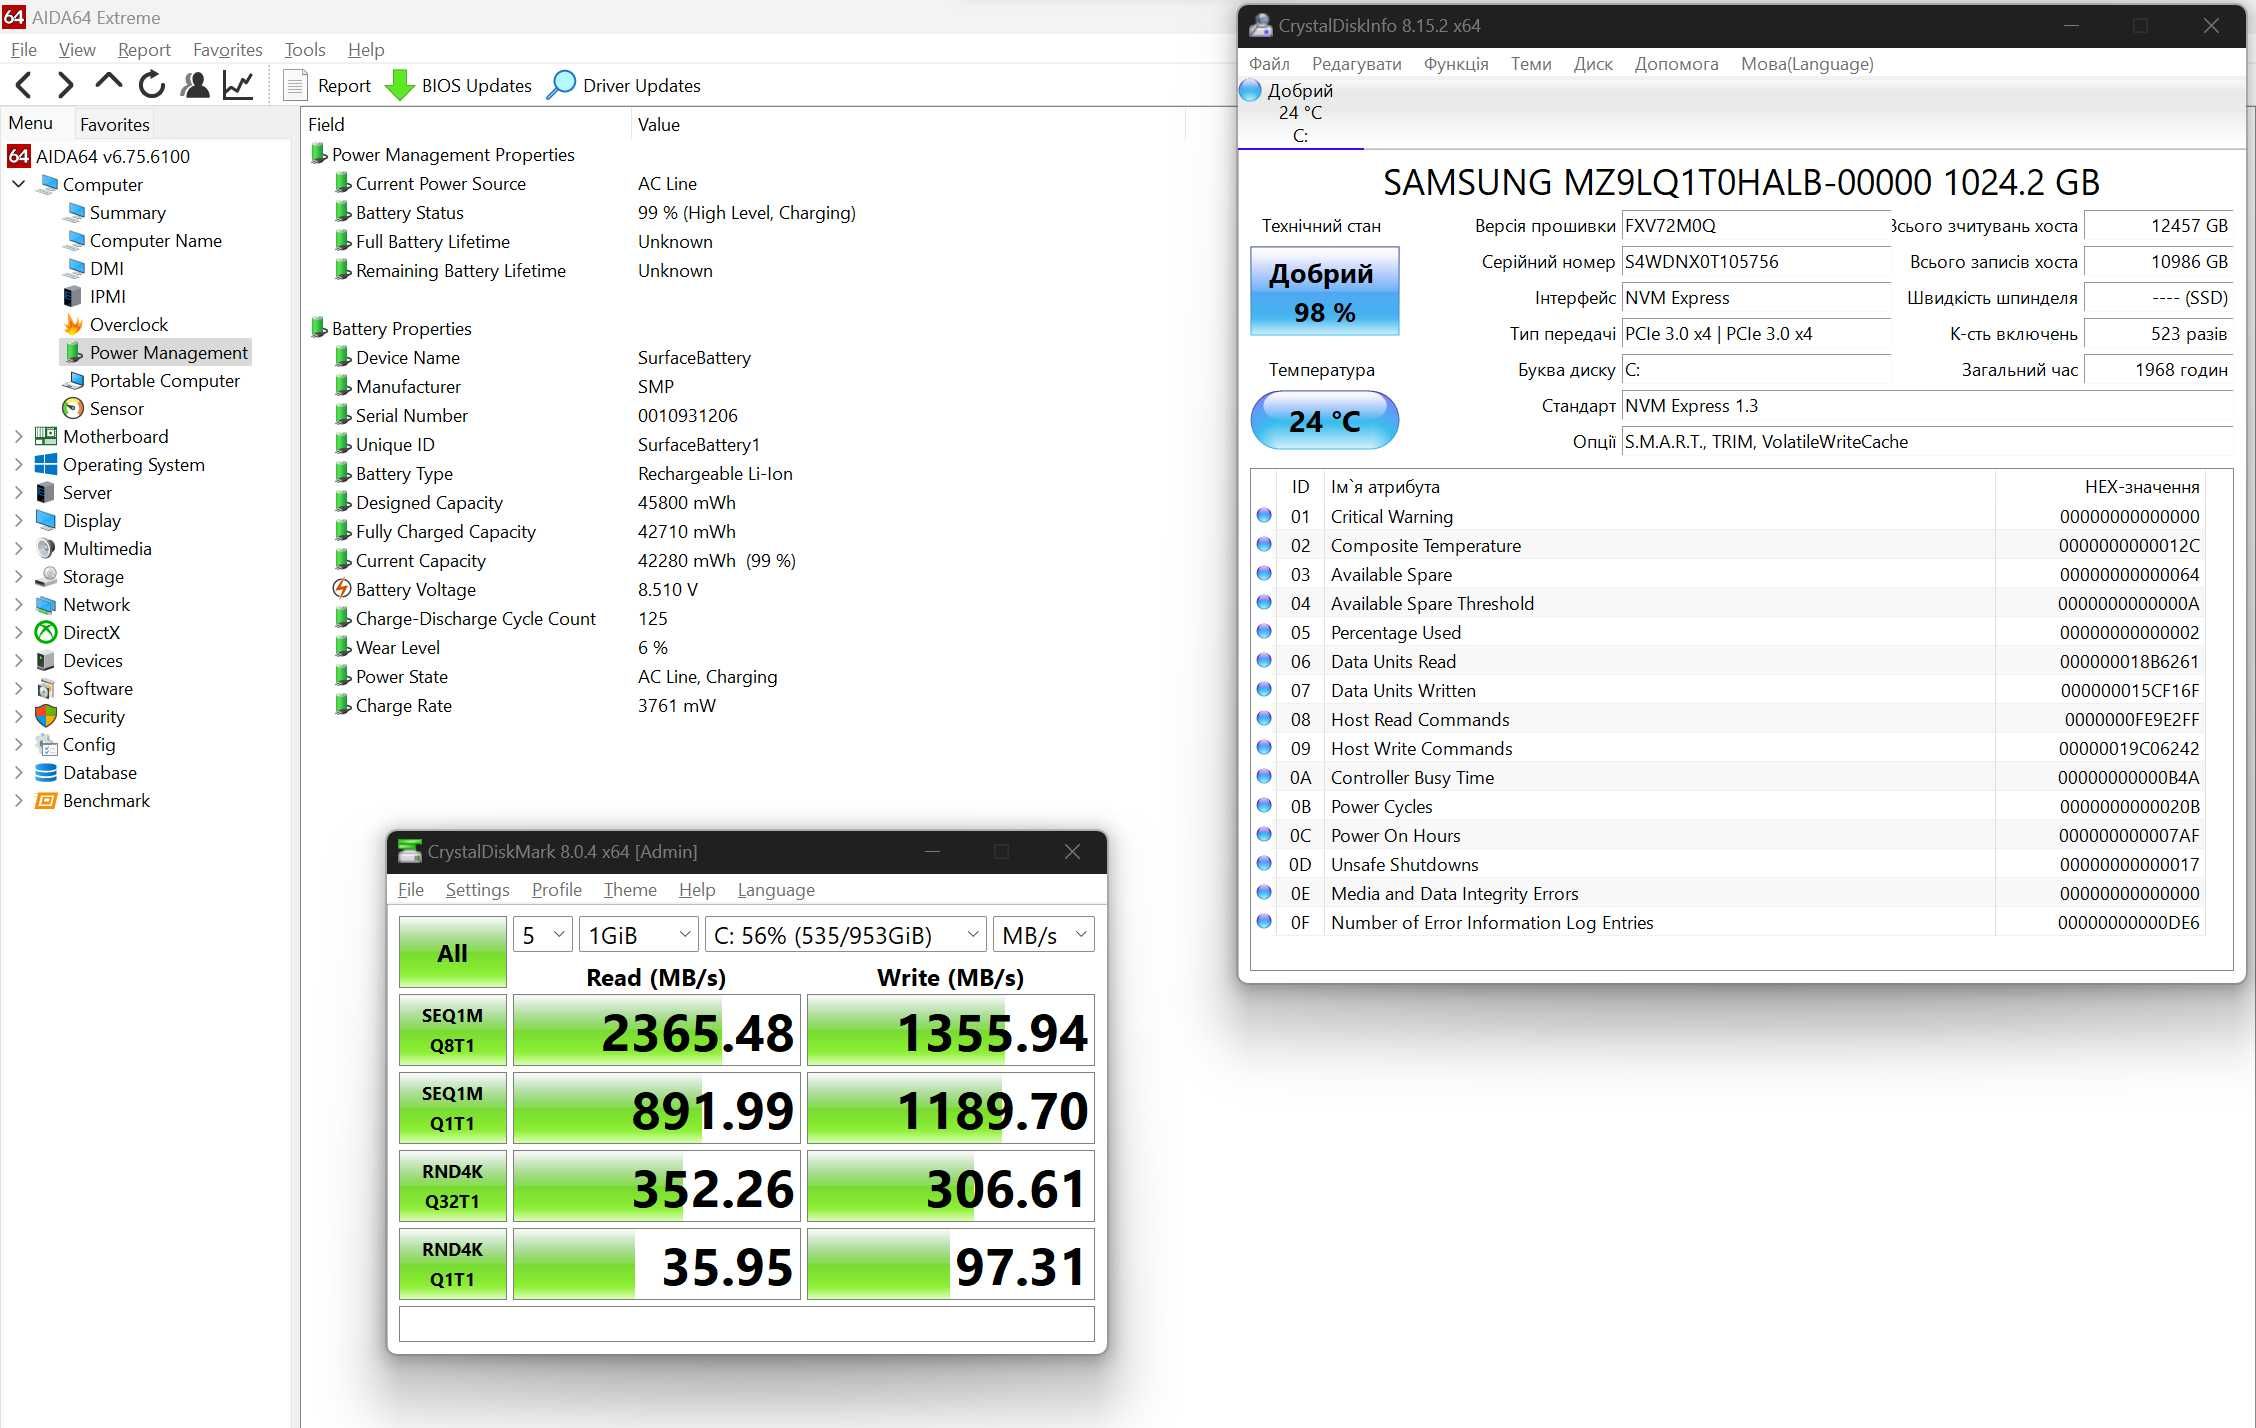Click the Network icon in tree
Image resolution: width=2256 pixels, height=1428 pixels.
(x=46, y=605)
